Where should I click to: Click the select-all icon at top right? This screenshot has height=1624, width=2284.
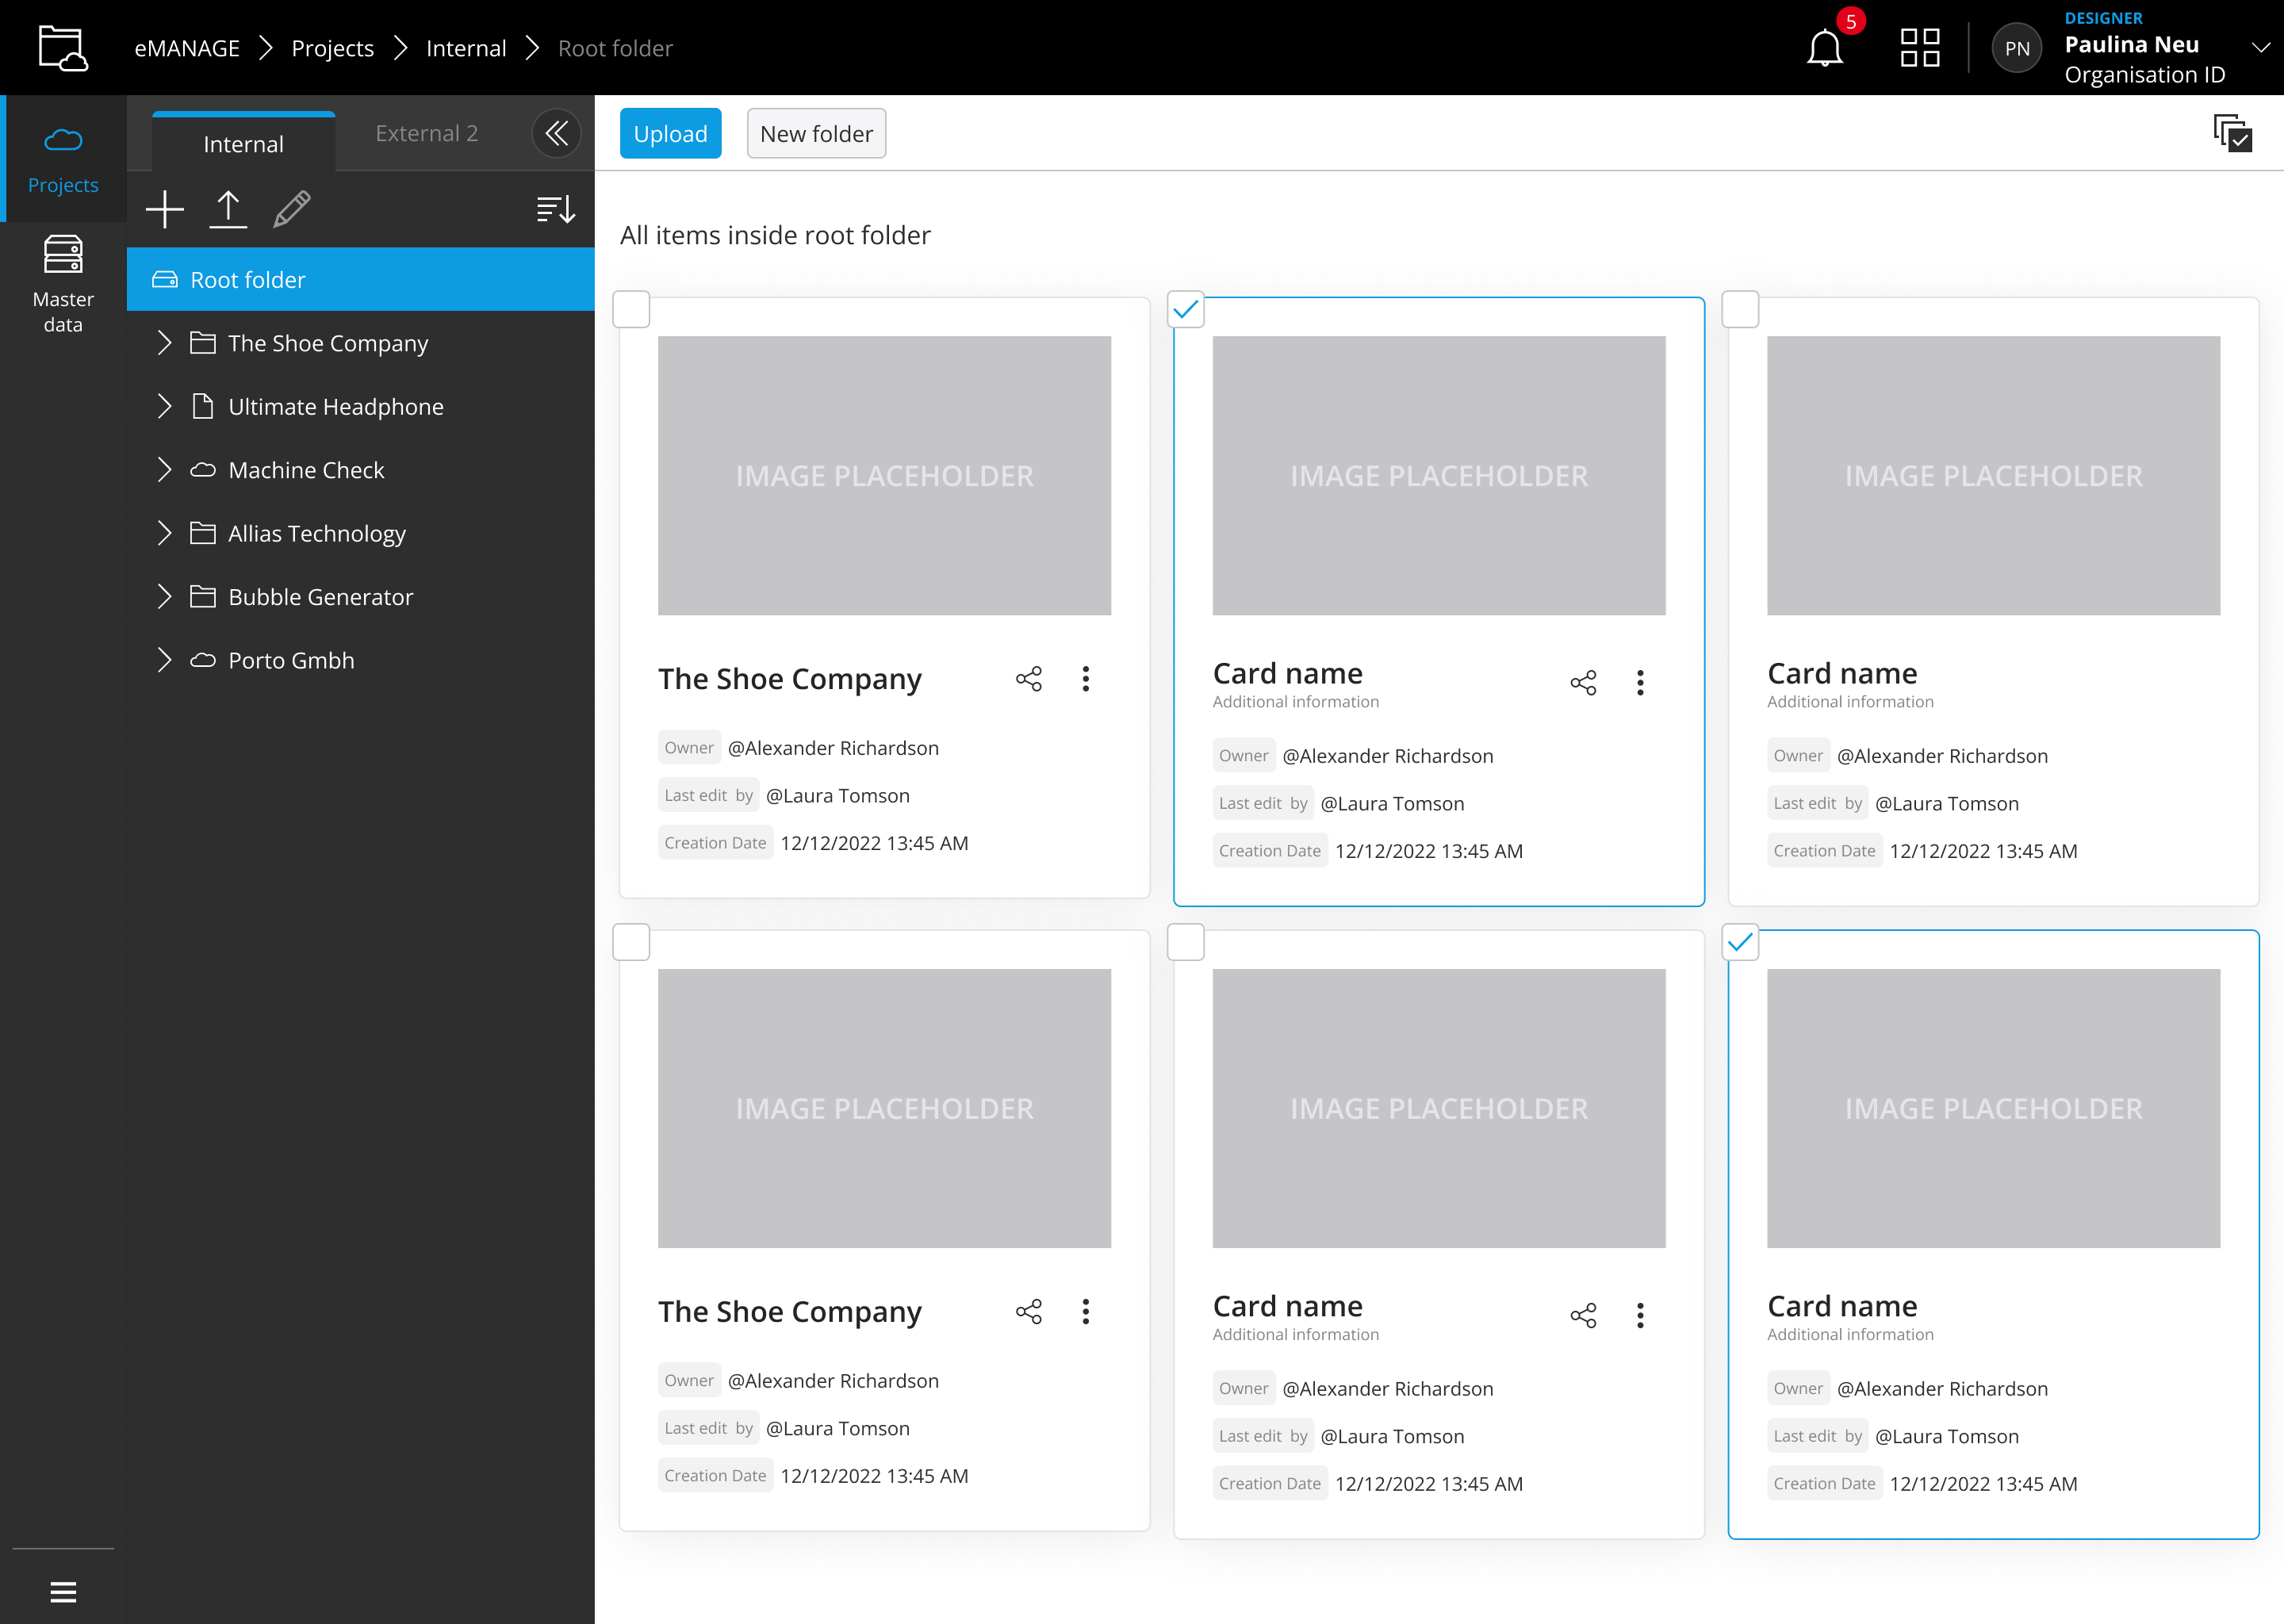click(x=2231, y=132)
